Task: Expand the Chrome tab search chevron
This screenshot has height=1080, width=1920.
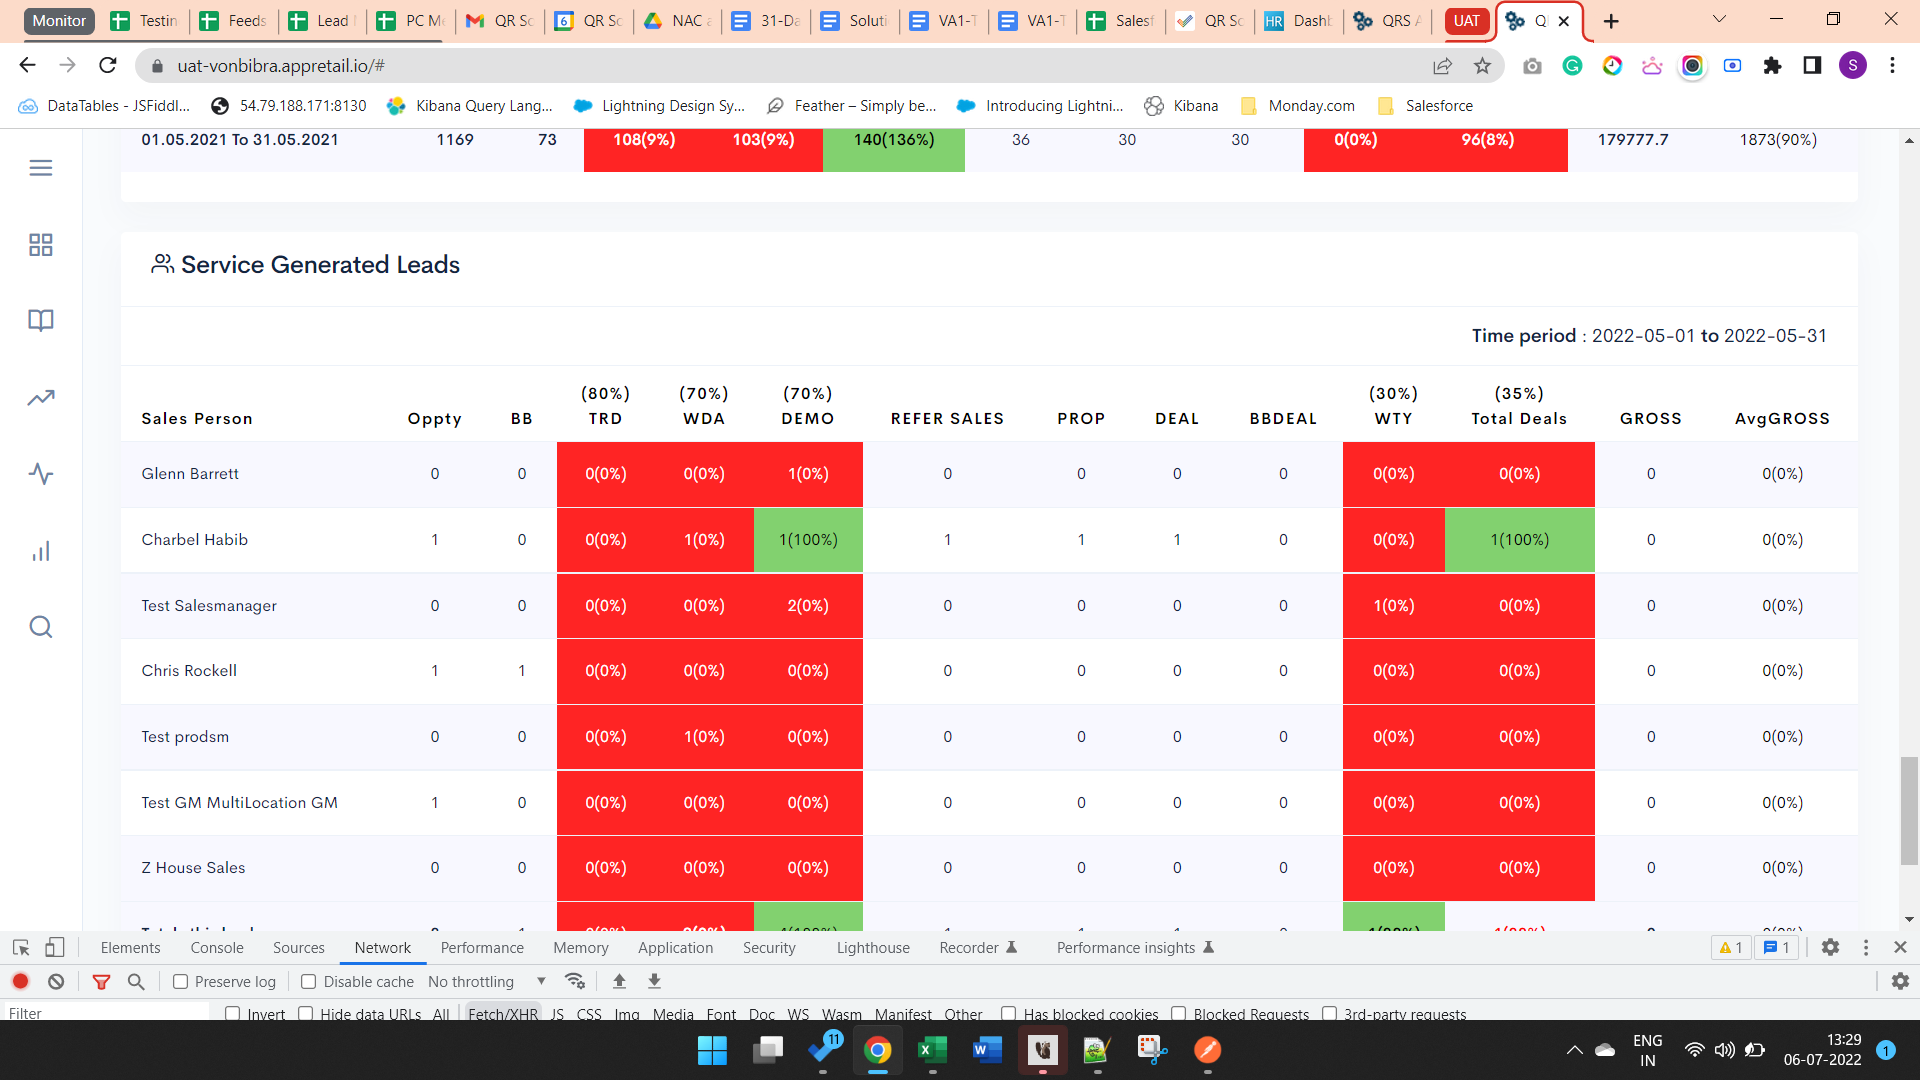Action: 1719,20
